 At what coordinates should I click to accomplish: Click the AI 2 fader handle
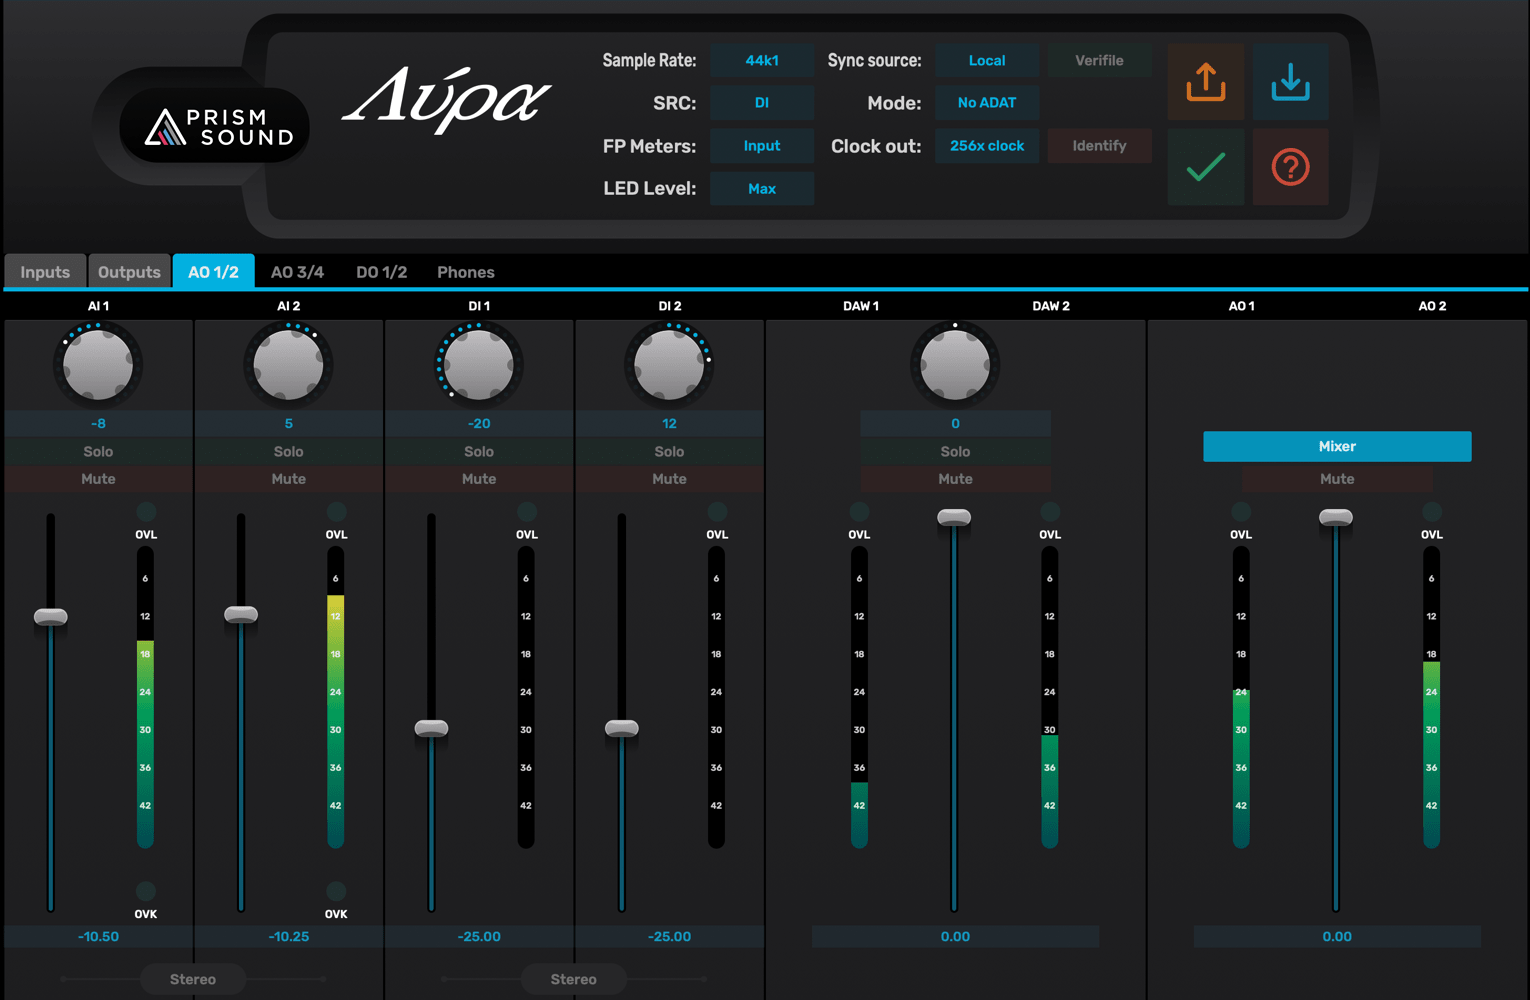(241, 614)
